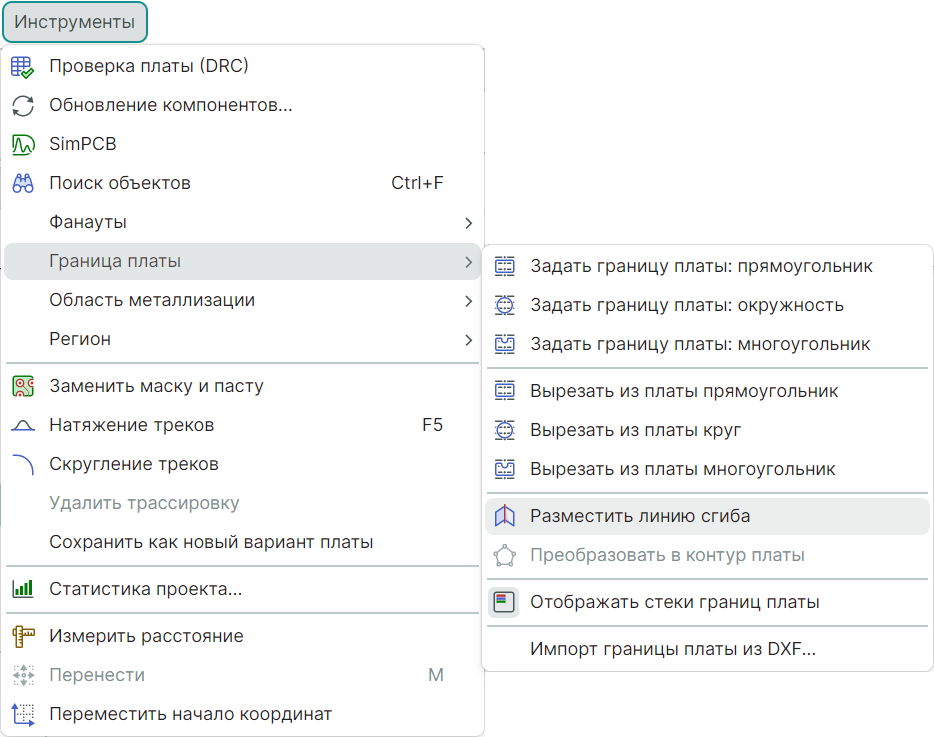
Task: Choose Импорт границы платы из DXF
Action: pos(672,650)
